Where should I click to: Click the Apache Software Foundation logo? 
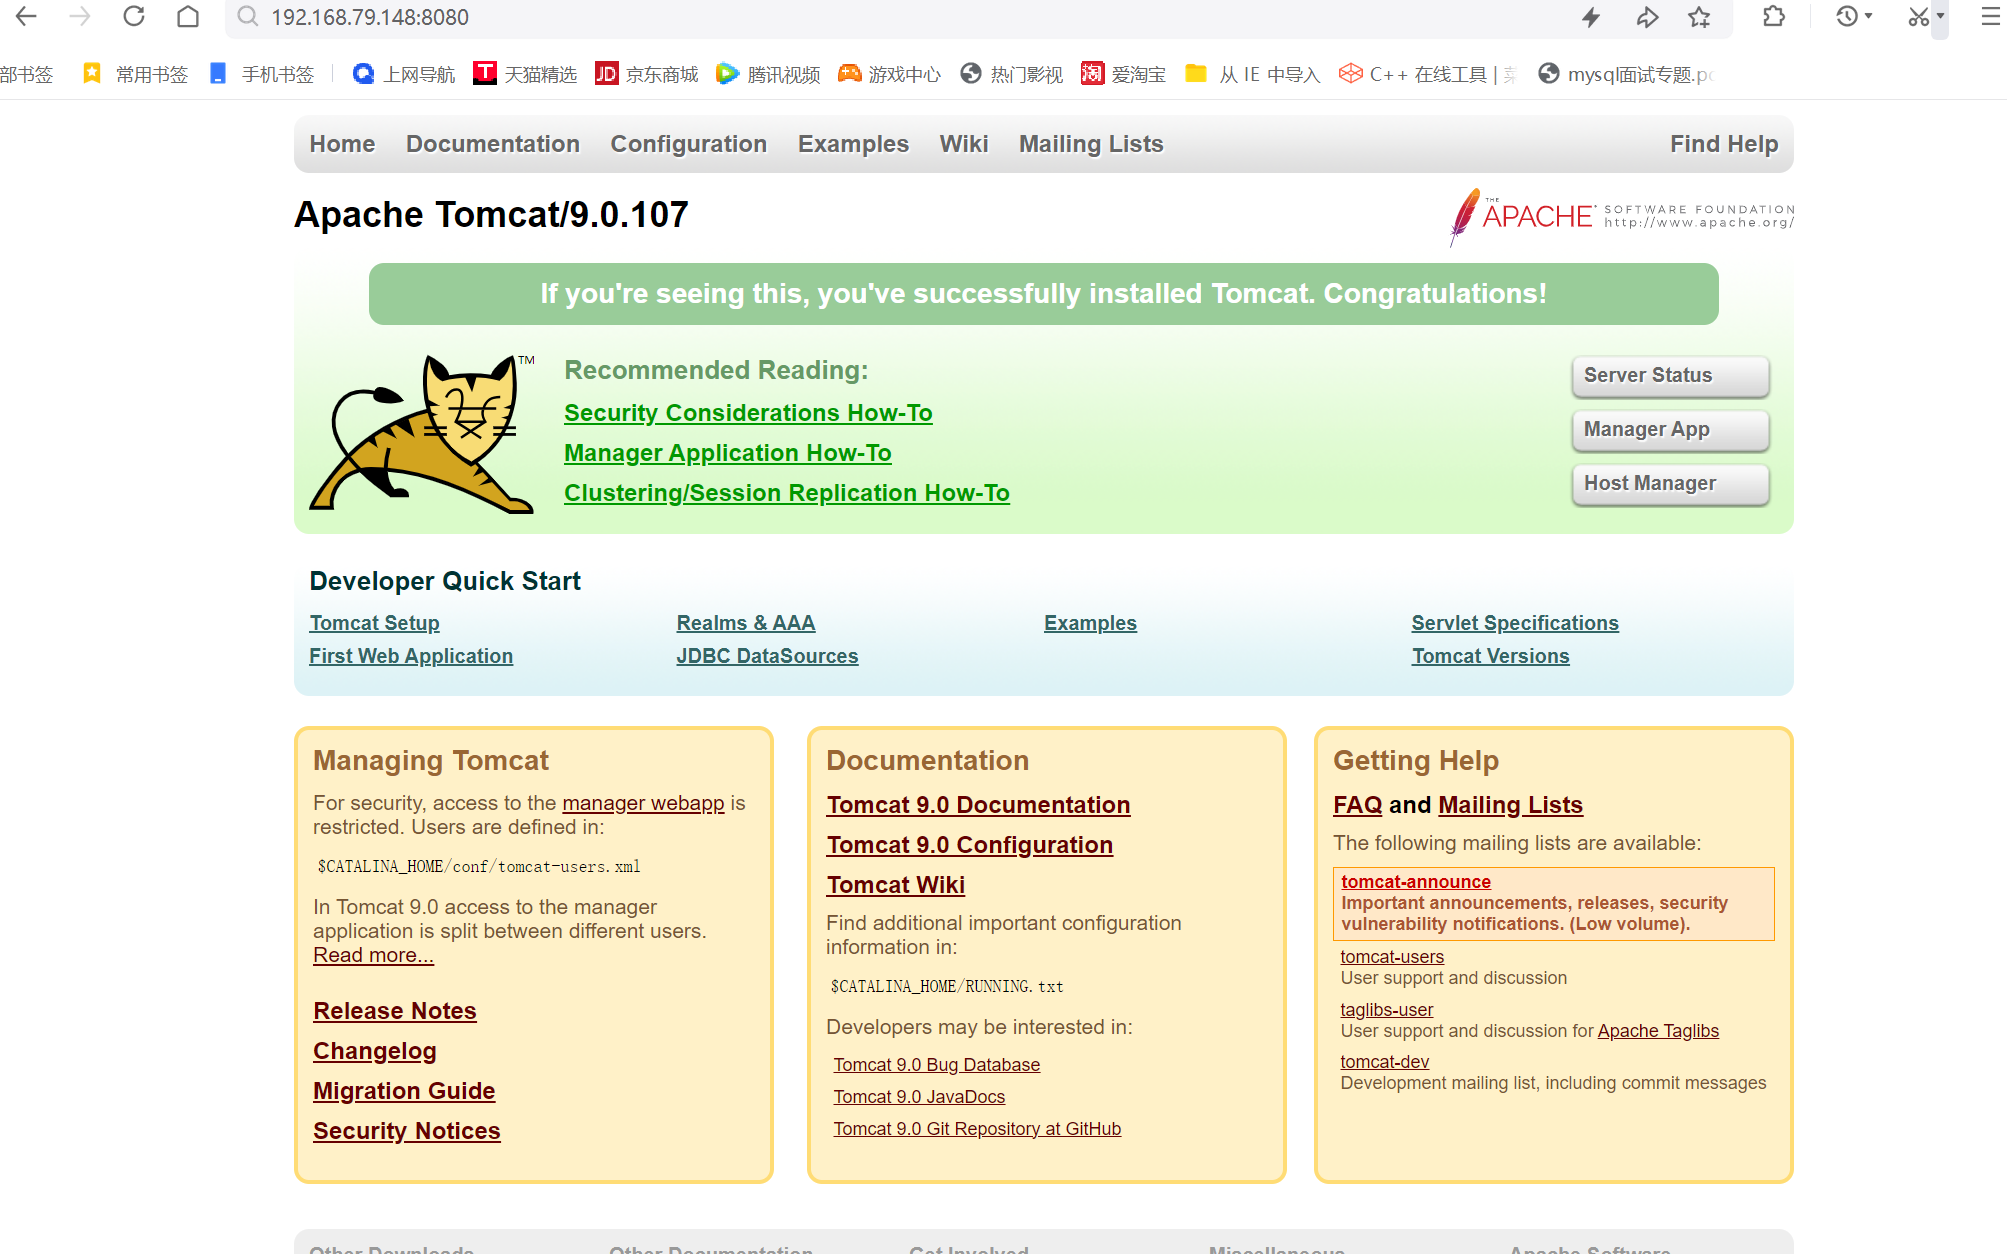[x=1621, y=216]
